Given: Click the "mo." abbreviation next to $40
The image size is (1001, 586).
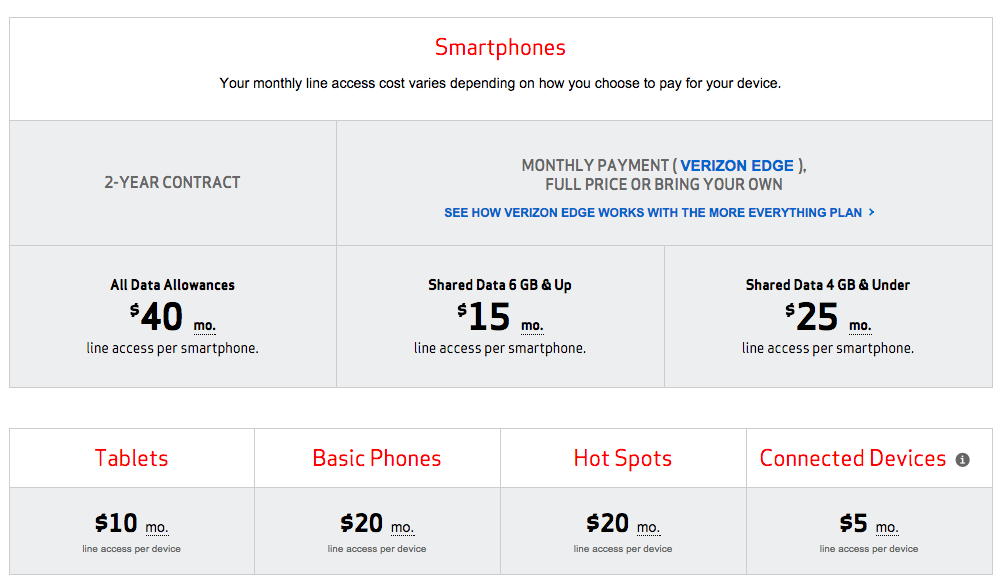Looking at the screenshot, I should [204, 326].
